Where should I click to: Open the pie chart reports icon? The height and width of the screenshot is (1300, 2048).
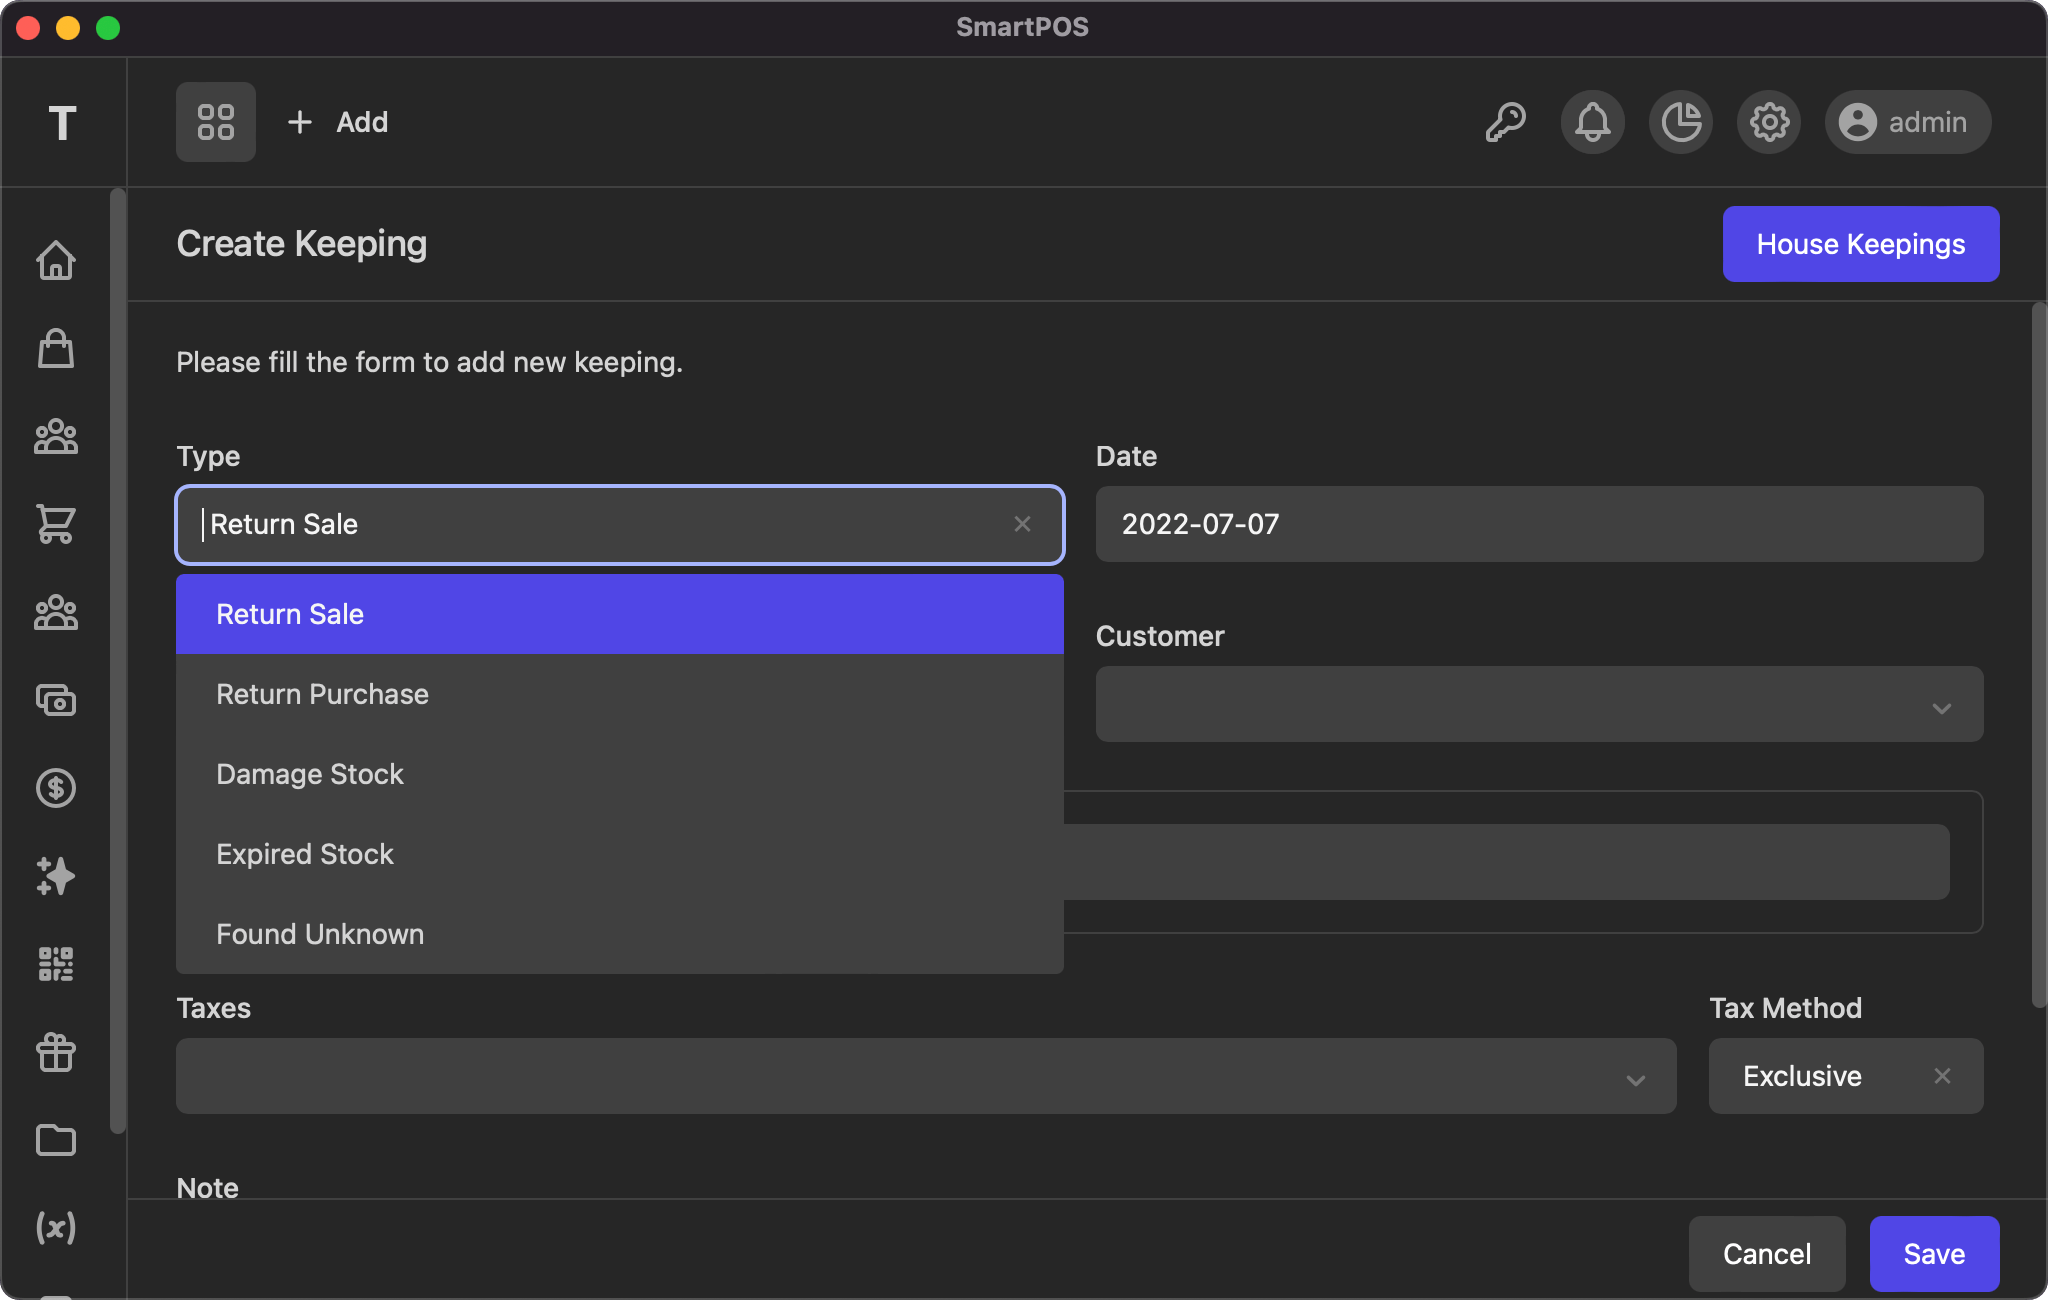point(1681,122)
